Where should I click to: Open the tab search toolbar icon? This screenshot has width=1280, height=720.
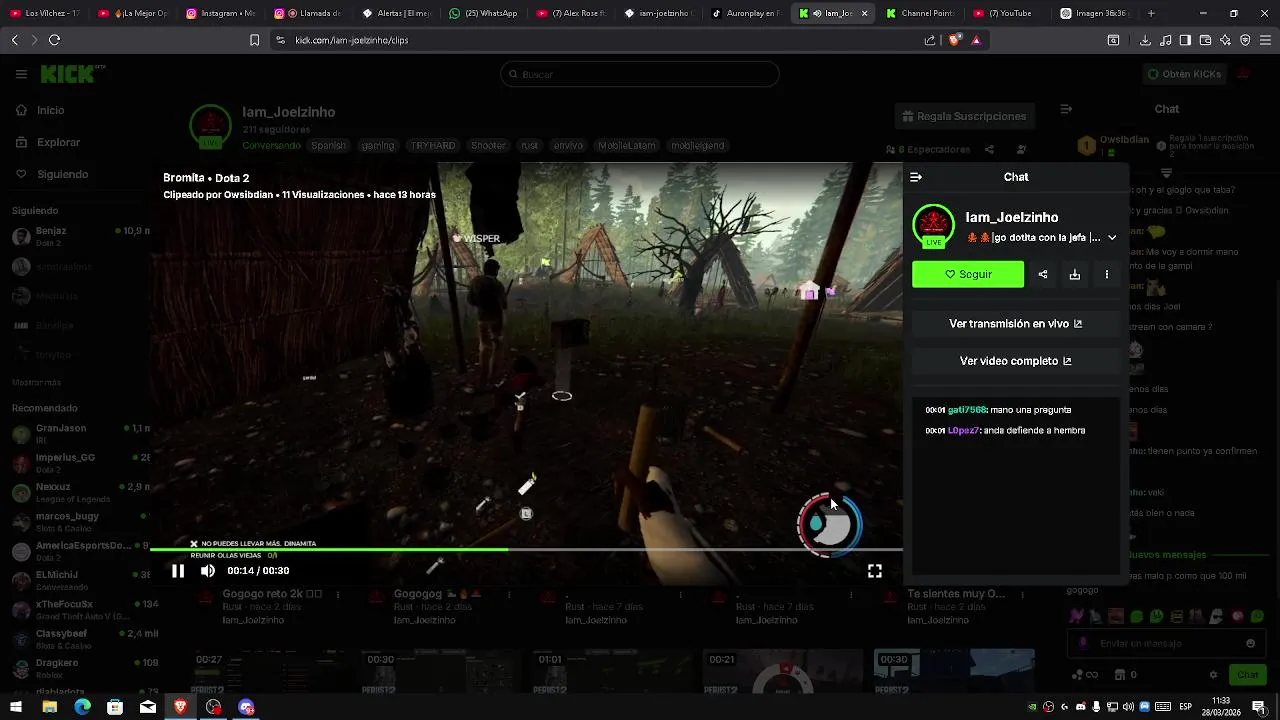[x=1113, y=40]
